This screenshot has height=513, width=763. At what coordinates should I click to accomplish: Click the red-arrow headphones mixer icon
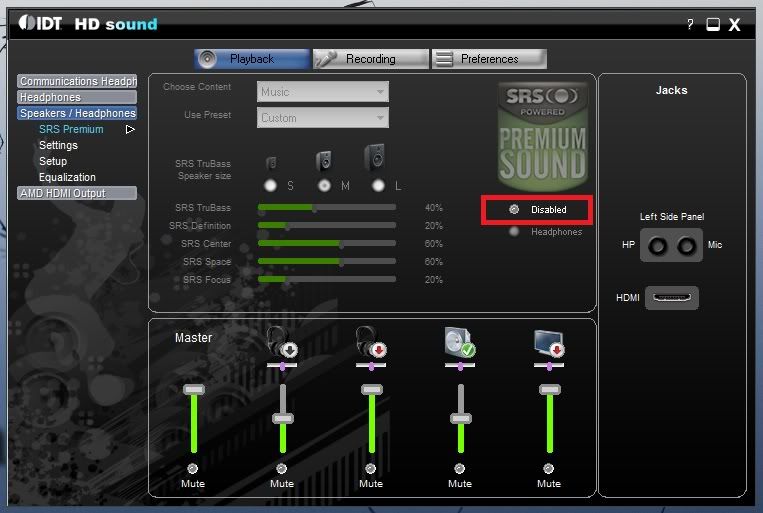(371, 342)
